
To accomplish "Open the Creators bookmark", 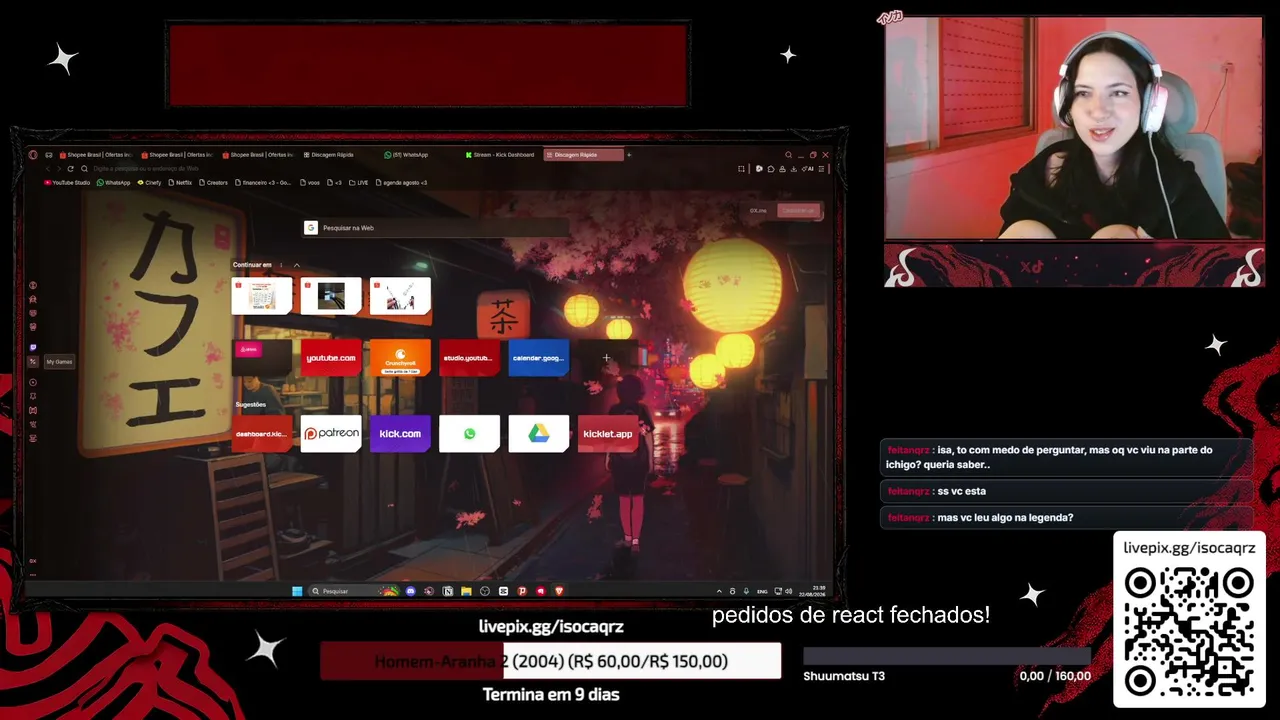I will 214,183.
